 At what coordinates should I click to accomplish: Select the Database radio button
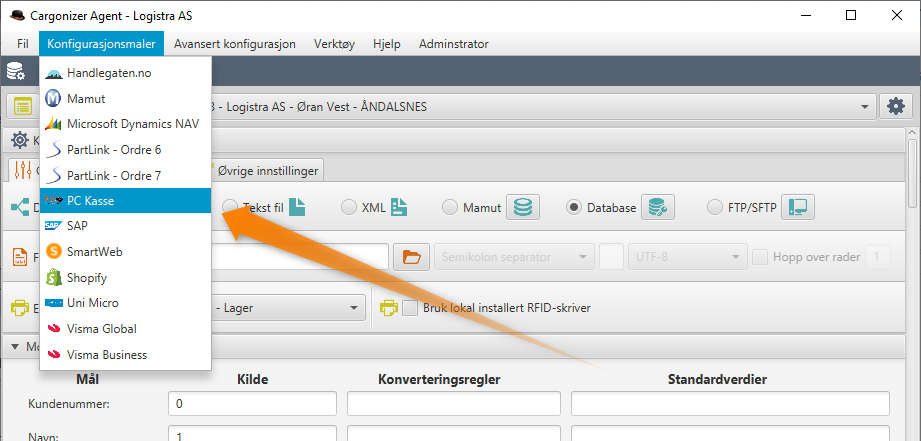tap(574, 207)
